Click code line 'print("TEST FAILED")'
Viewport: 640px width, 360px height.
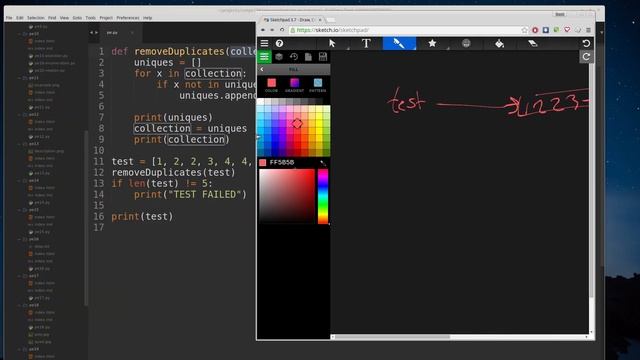coord(190,195)
